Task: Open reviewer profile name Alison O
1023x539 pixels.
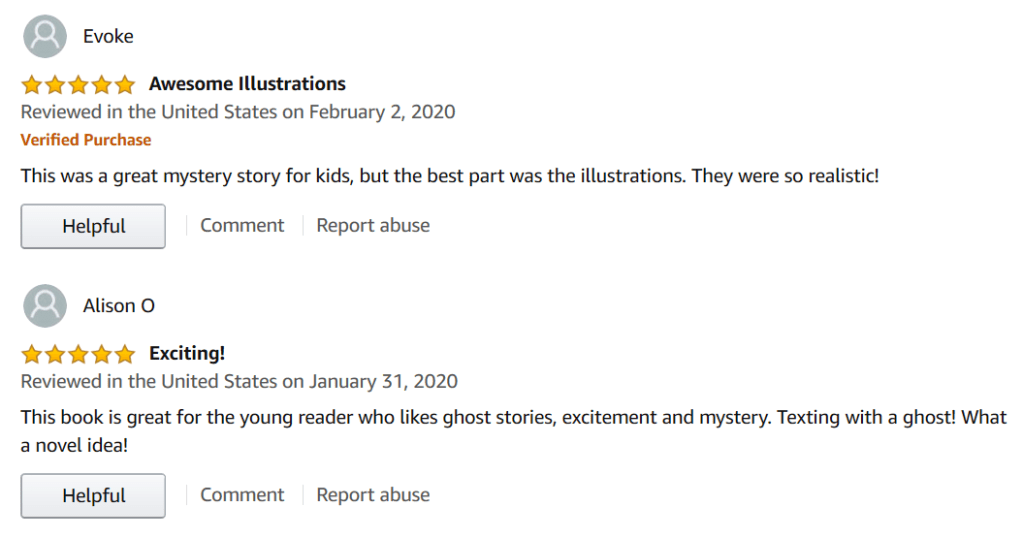Action: 119,306
